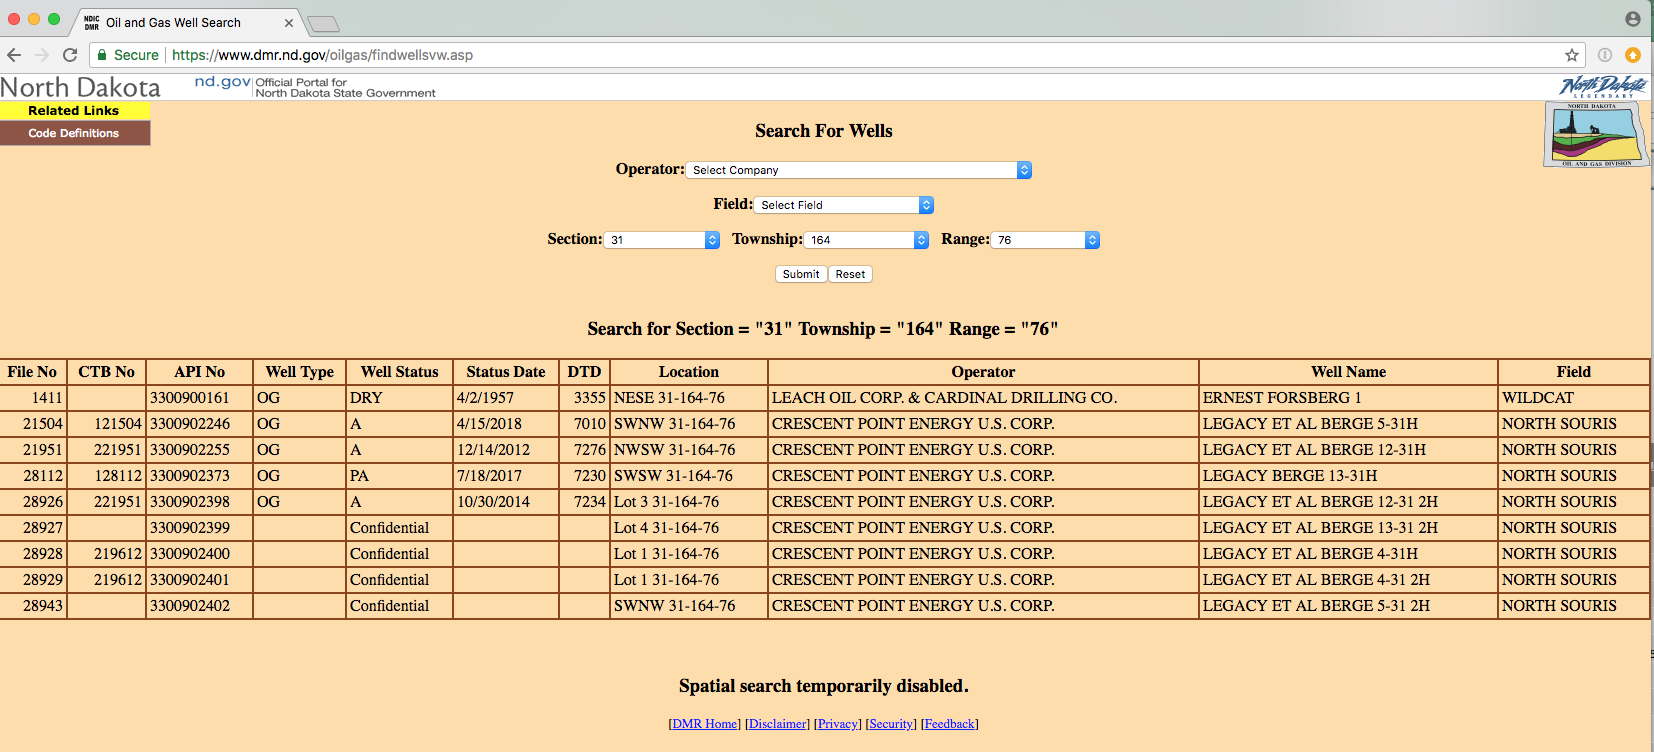The height and width of the screenshot is (752, 1654).
Task: Click file number 21504
Action: (43, 424)
